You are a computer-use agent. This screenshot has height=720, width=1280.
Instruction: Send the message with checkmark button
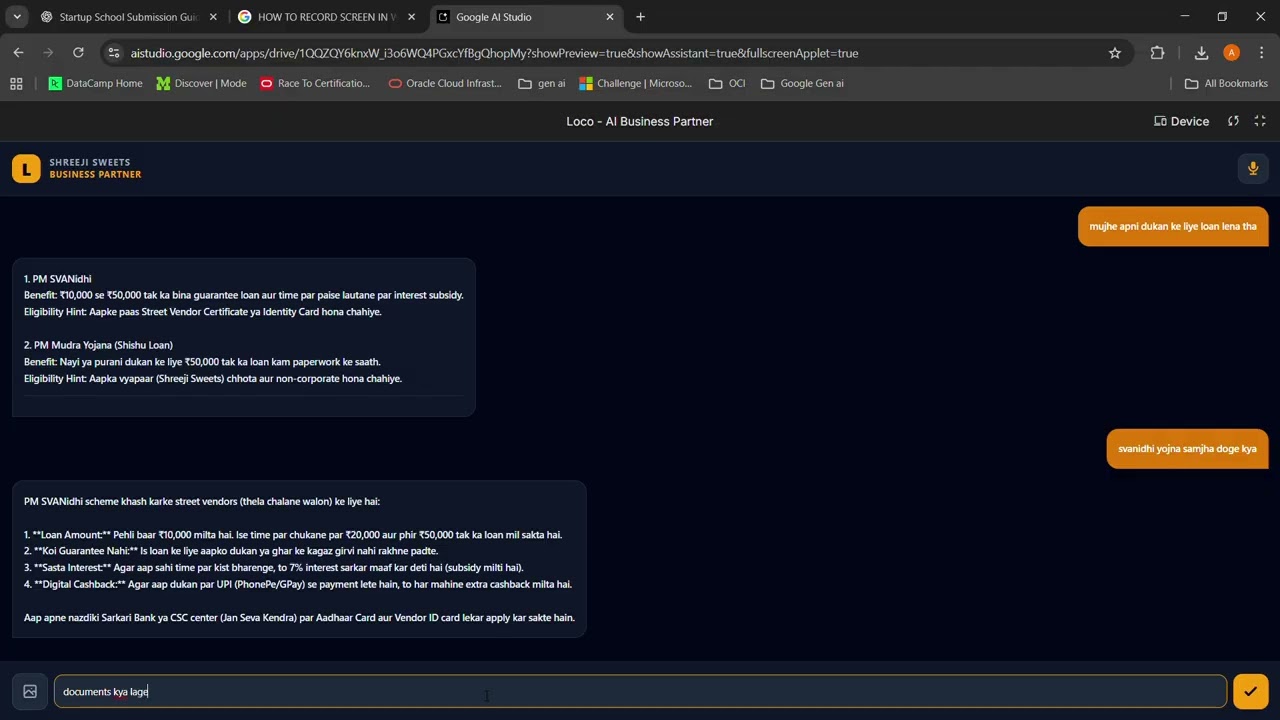click(1251, 691)
